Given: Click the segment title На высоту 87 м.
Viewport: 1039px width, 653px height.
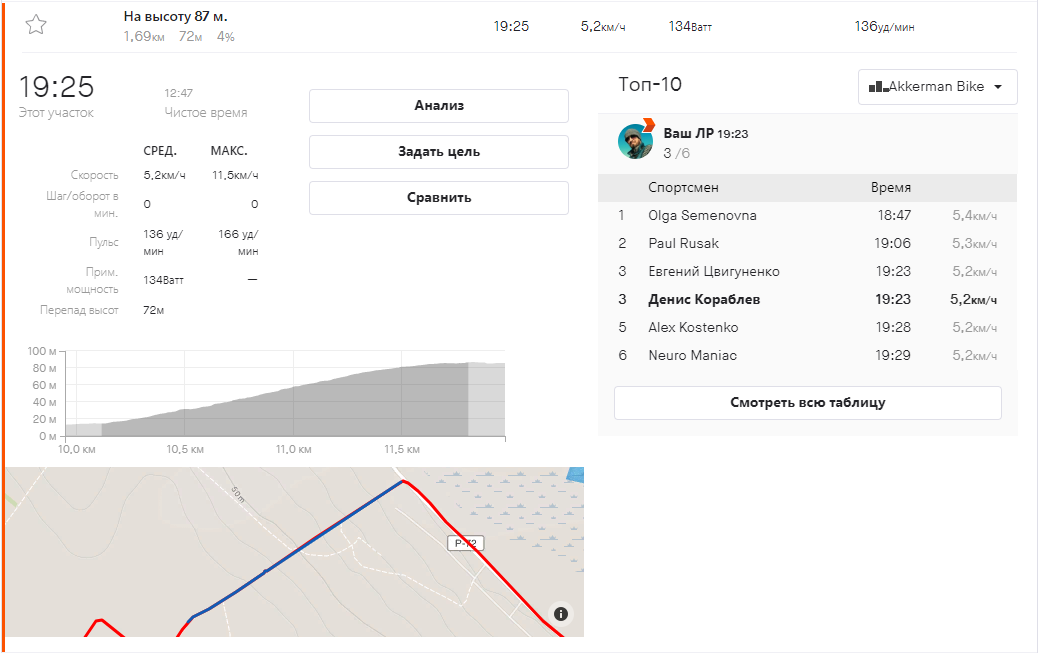Looking at the screenshot, I should (175, 17).
